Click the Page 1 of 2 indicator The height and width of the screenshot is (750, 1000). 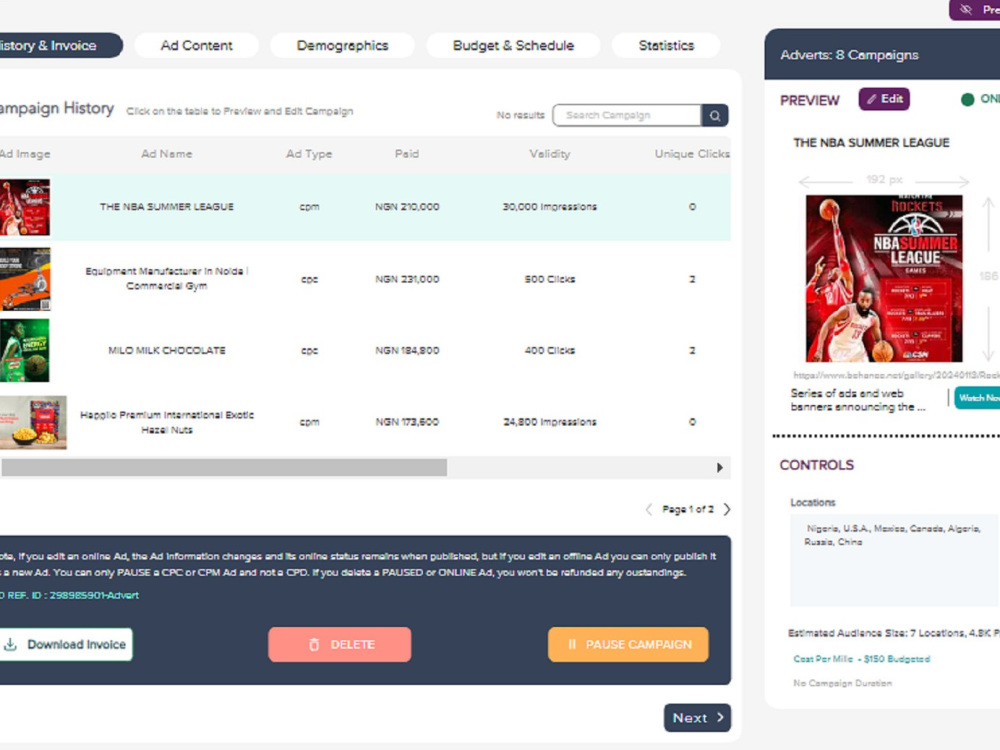click(688, 510)
